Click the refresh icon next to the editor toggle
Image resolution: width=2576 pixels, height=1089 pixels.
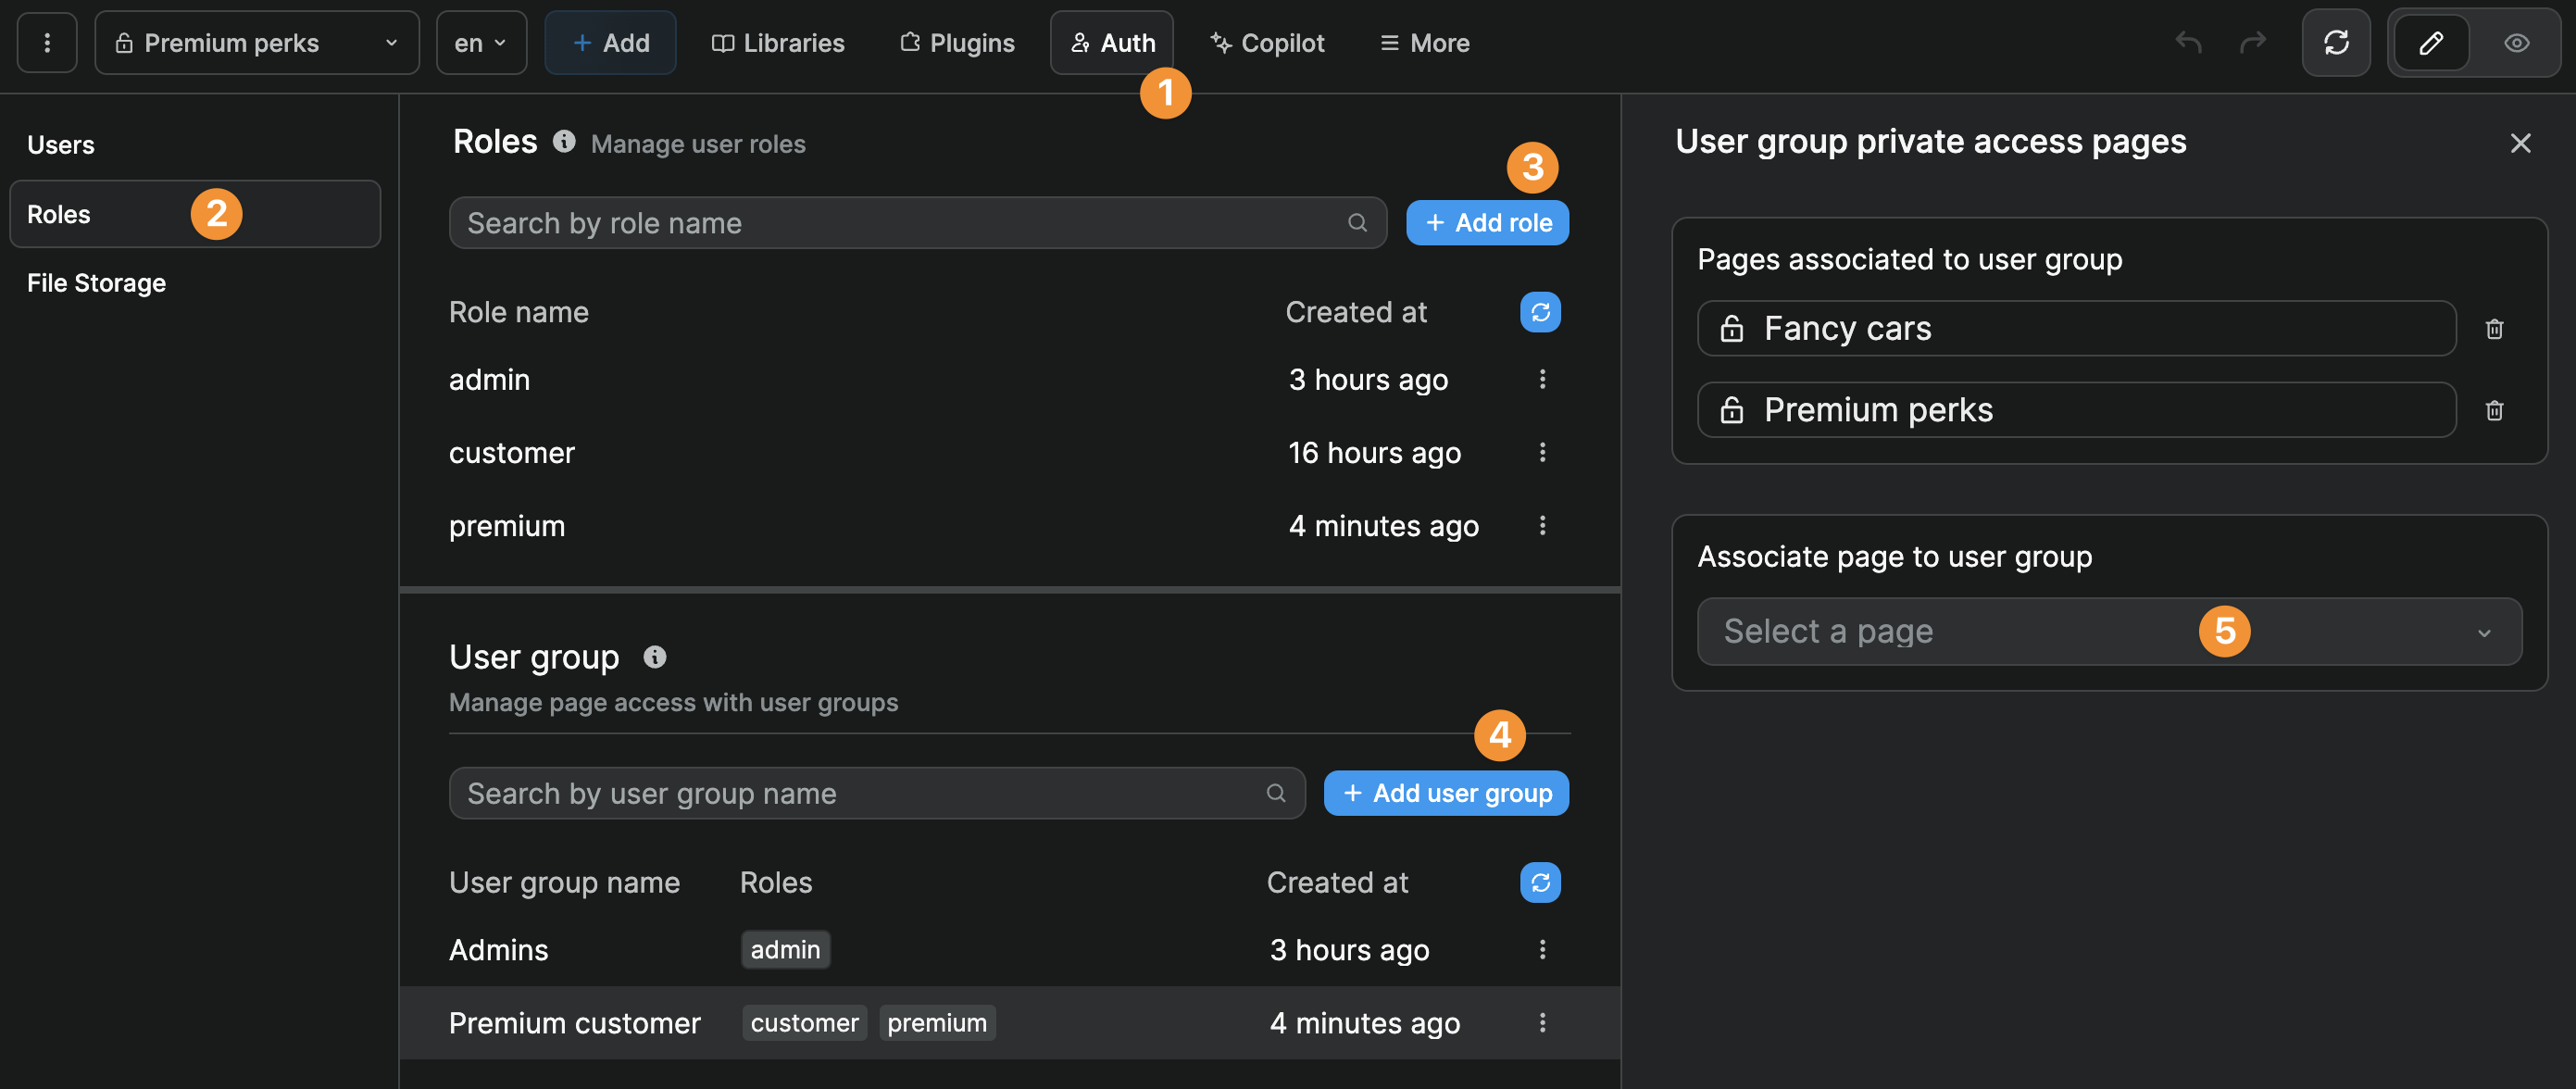point(2336,42)
